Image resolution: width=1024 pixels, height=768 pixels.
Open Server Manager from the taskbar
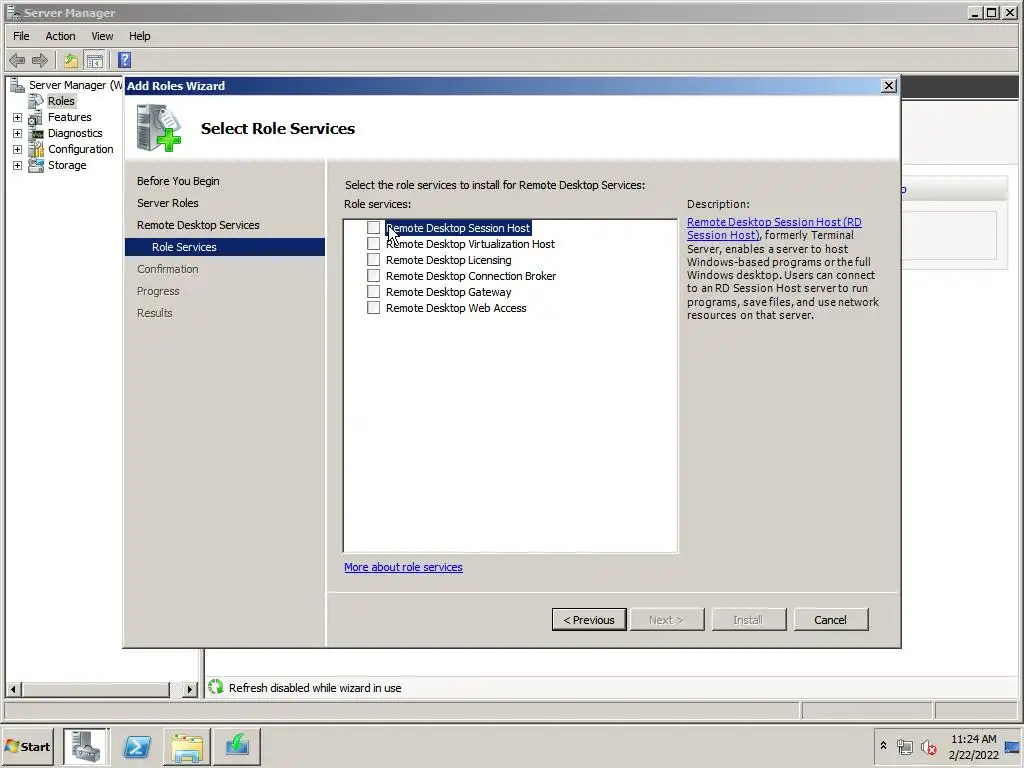pos(86,746)
